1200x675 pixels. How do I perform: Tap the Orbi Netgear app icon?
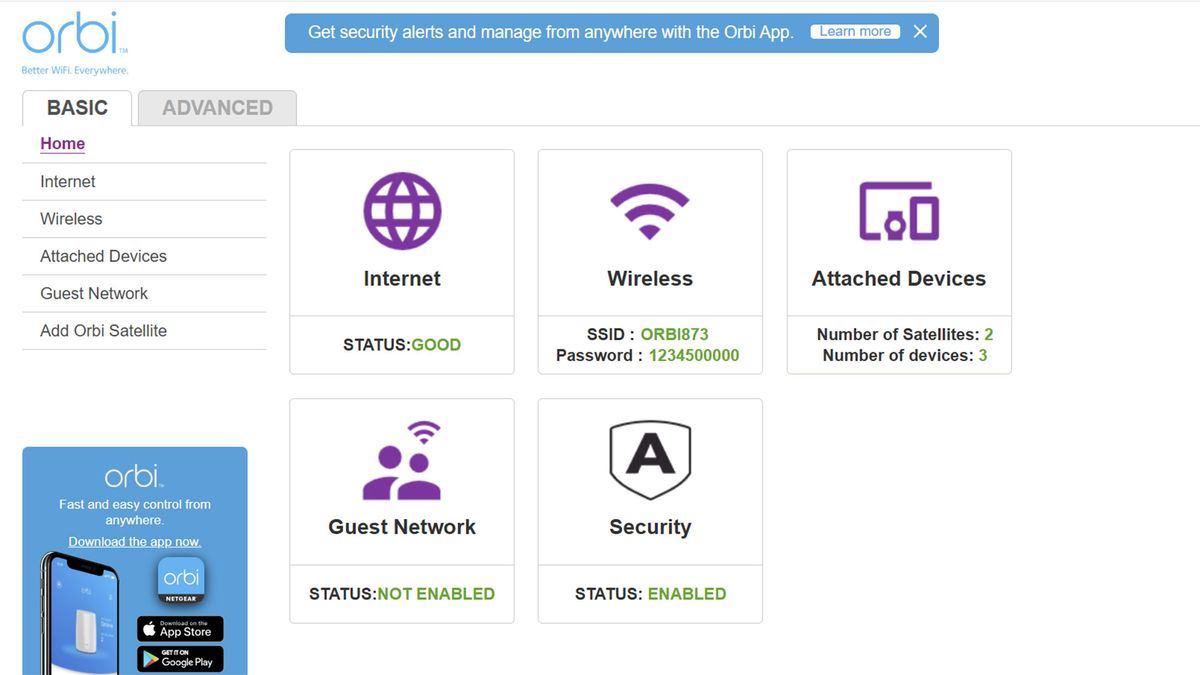[181, 581]
